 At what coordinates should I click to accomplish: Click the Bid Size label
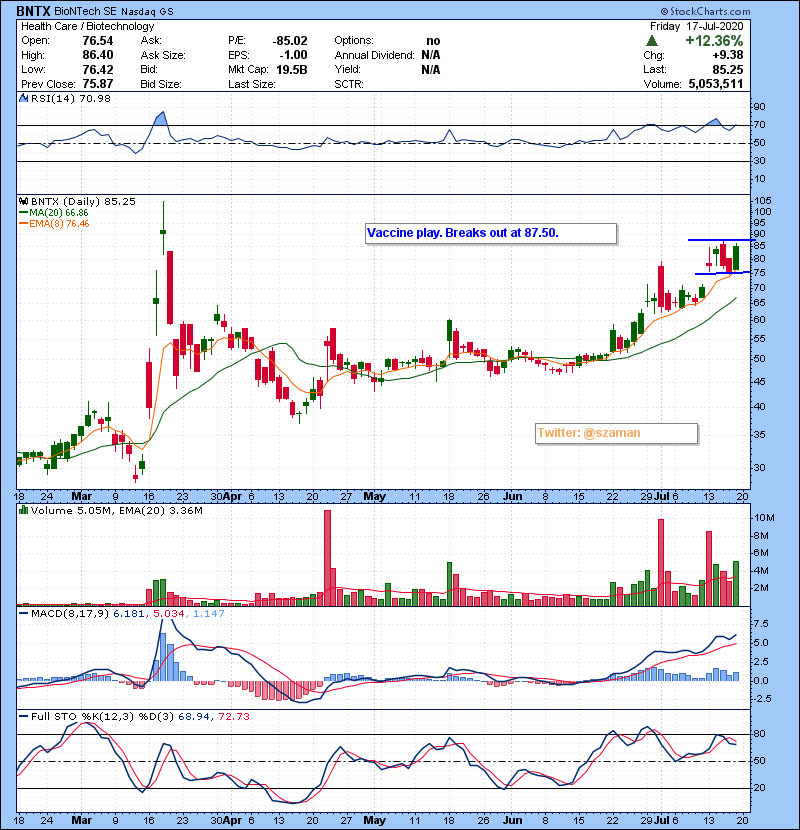click(161, 84)
